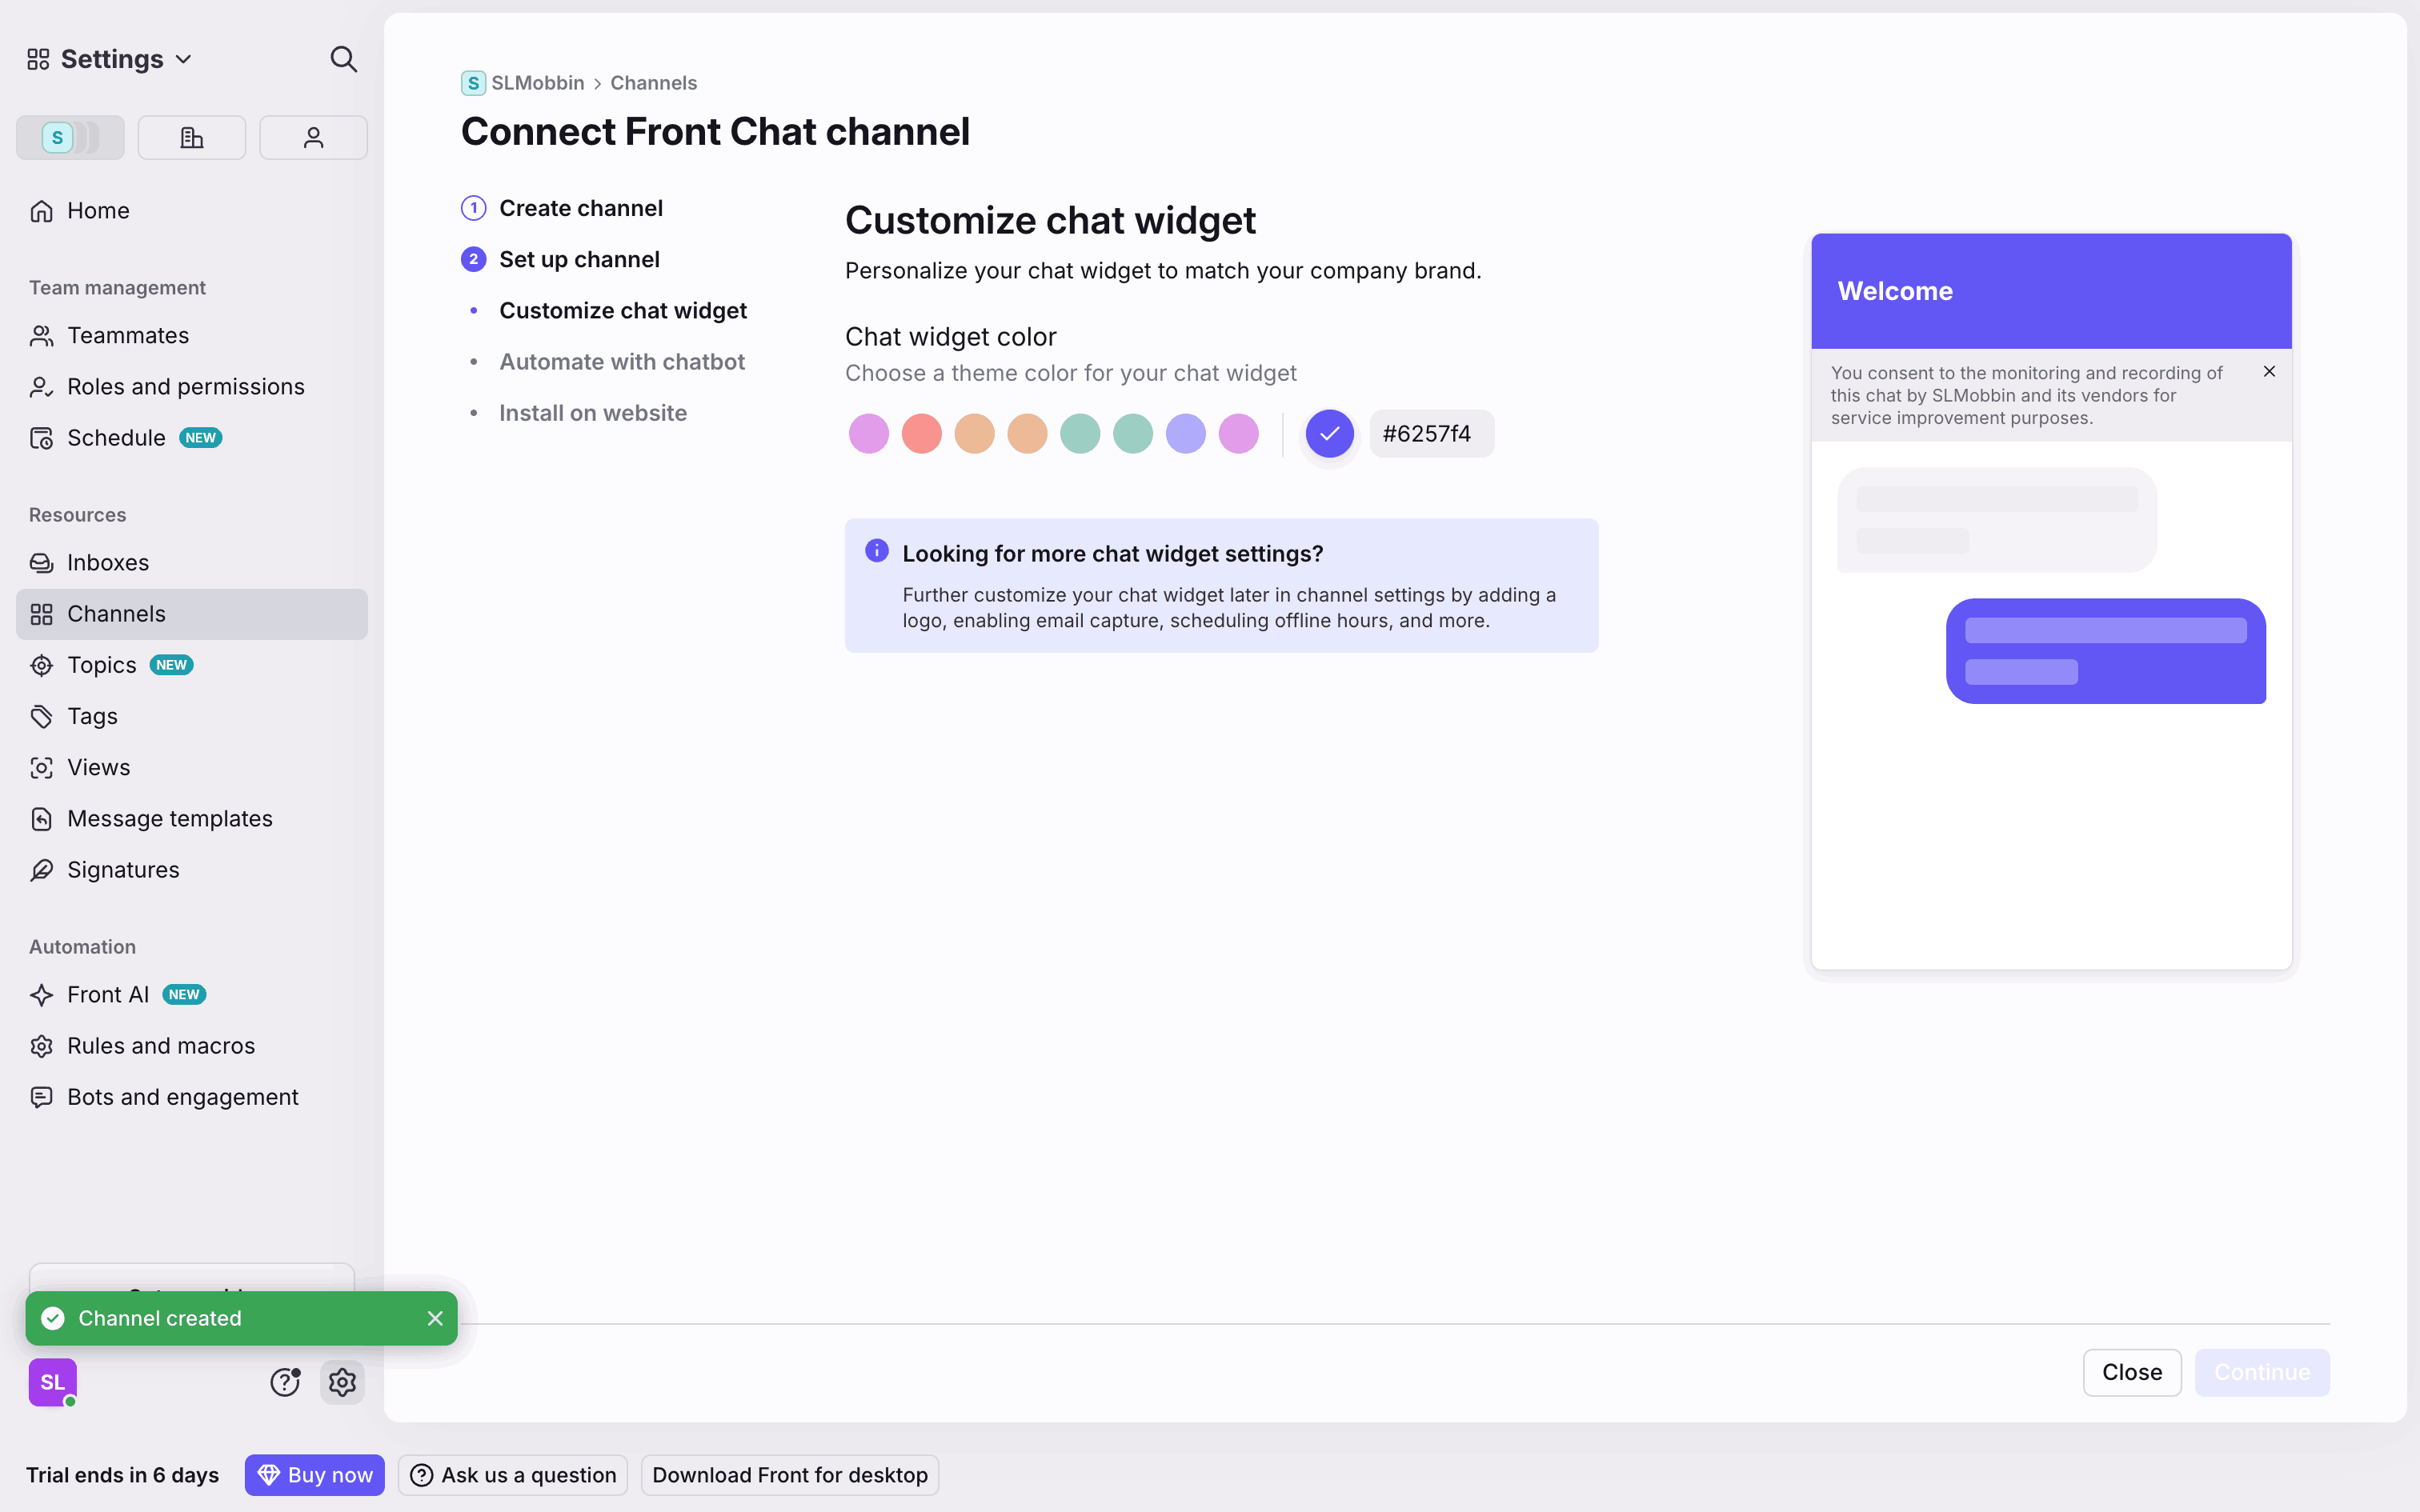Screen dimensions: 2420x1512
Task: Open the company building settings tab
Action: [x=191, y=138]
